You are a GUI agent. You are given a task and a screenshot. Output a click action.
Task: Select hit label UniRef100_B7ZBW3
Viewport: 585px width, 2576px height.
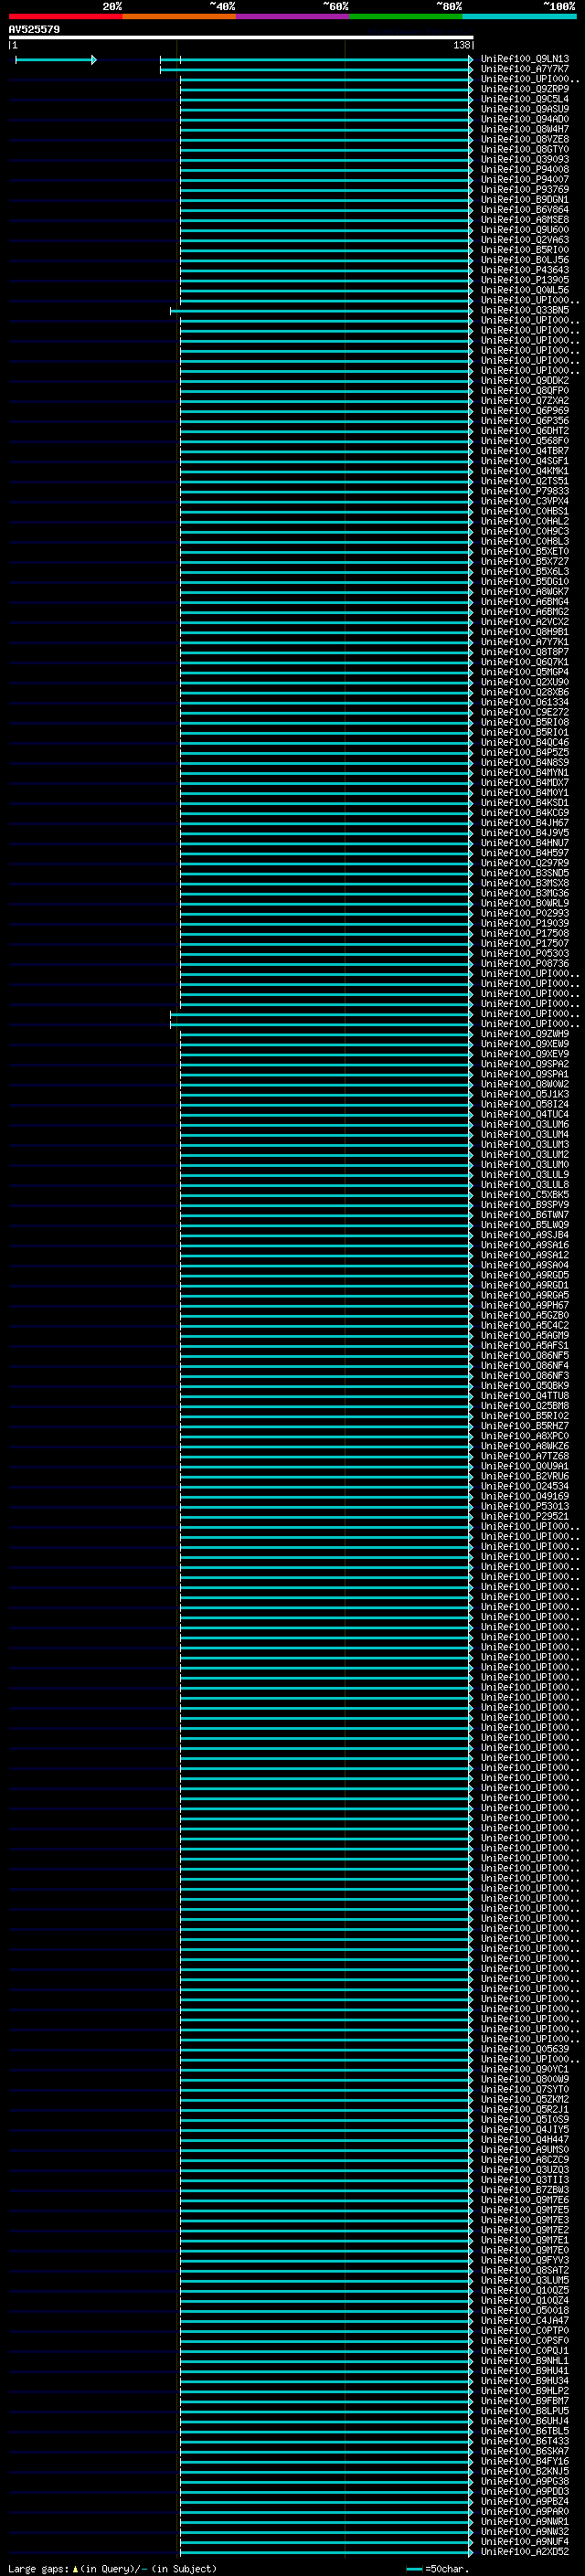[x=525, y=2190]
